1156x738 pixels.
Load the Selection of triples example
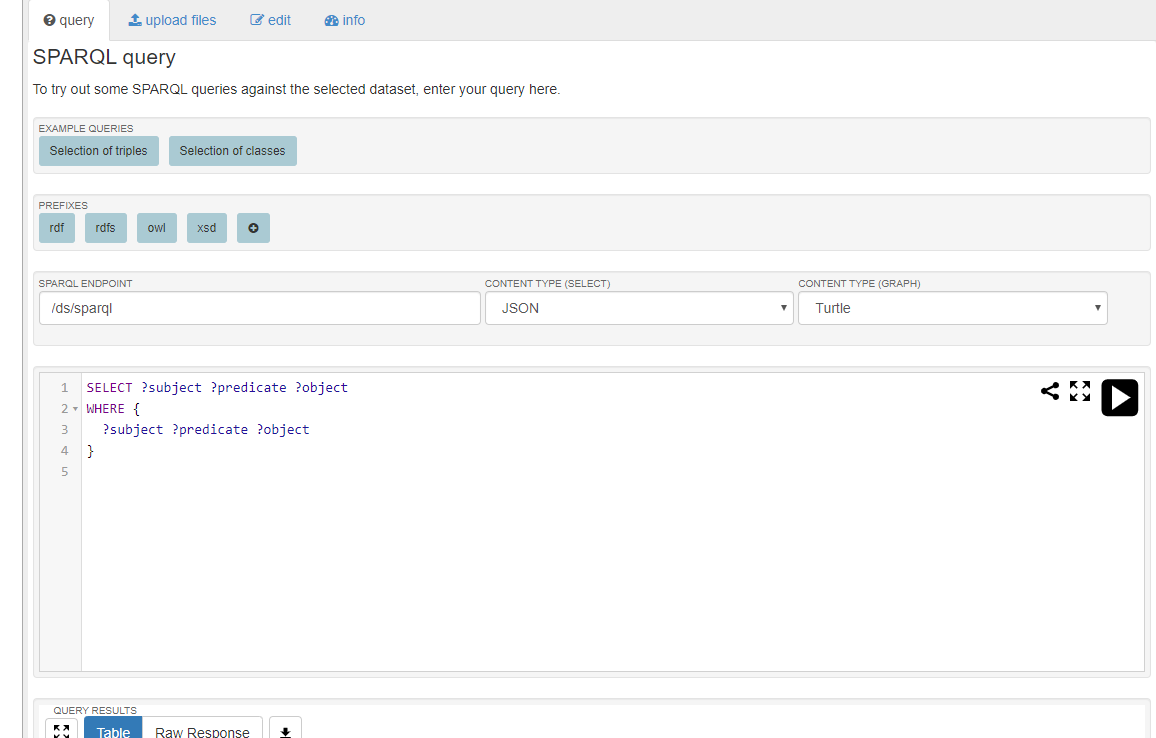[x=98, y=151]
